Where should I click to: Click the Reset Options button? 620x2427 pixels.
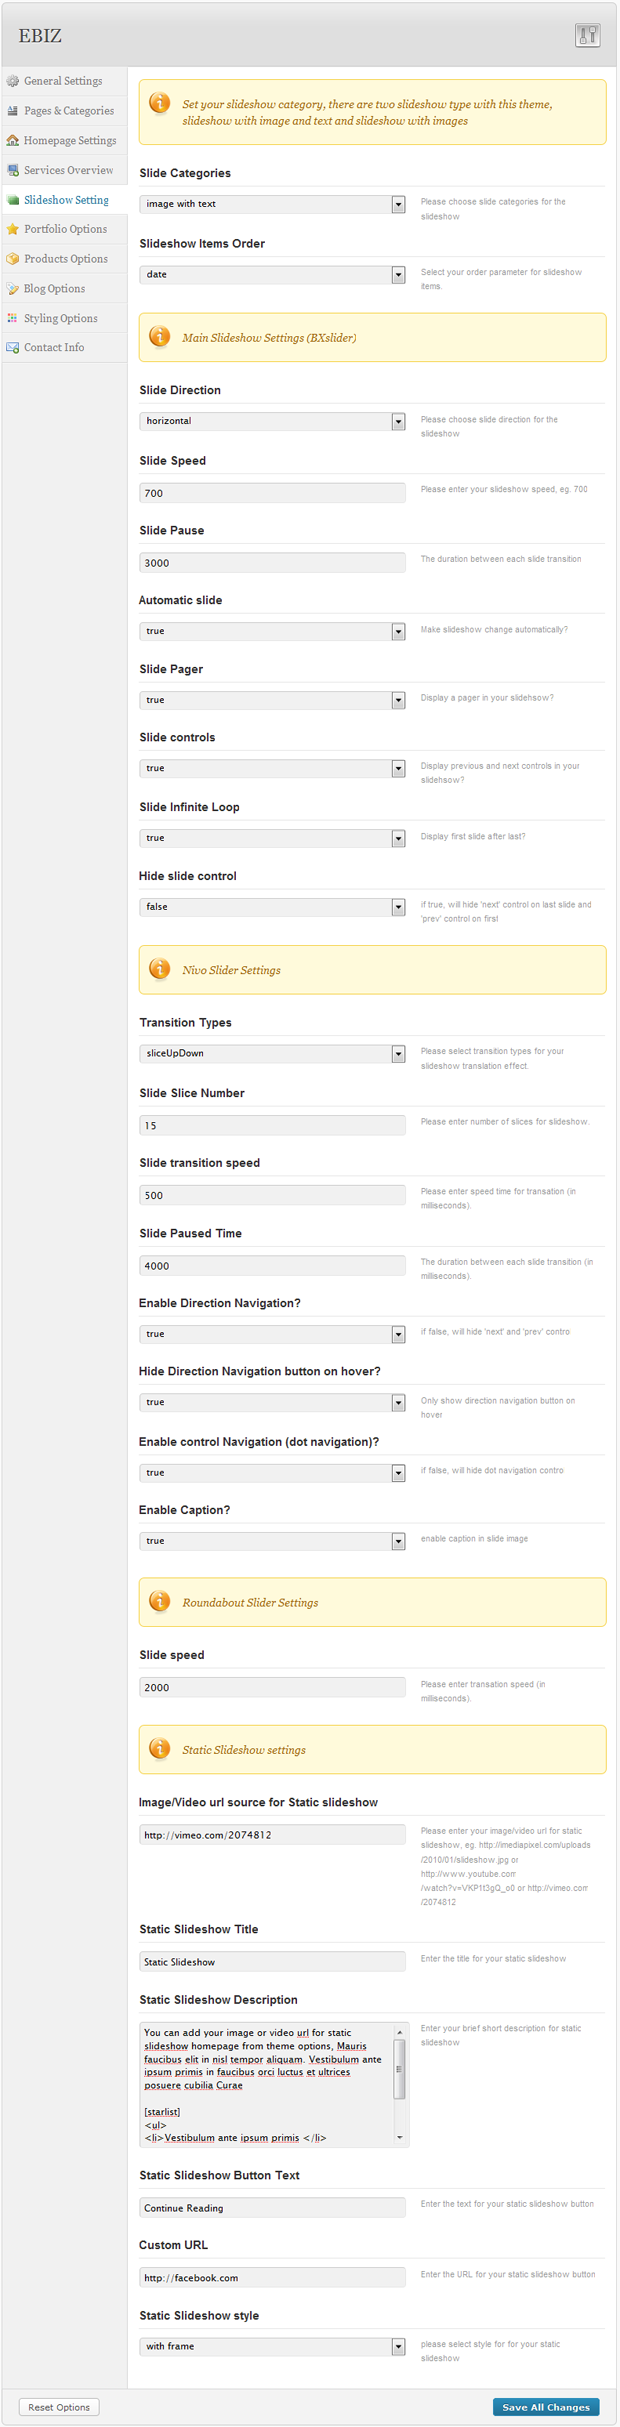point(59,2407)
